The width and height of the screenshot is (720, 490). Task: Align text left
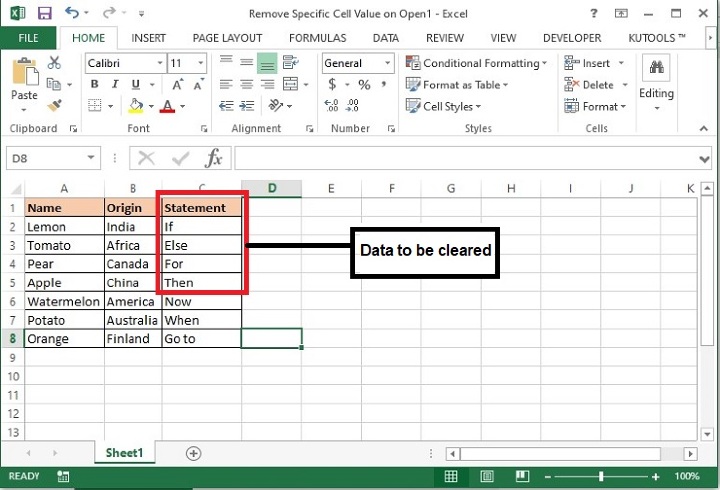226,84
